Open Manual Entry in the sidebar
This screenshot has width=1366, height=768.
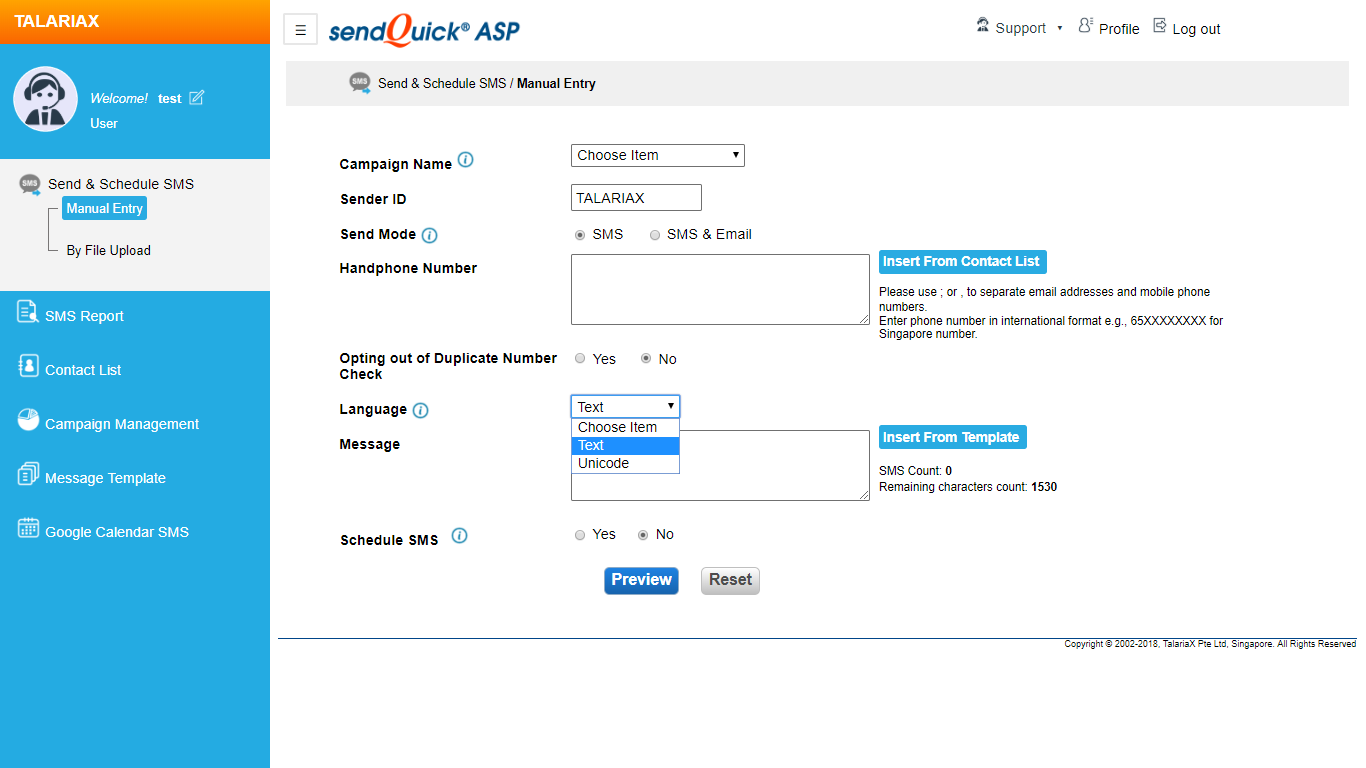click(104, 208)
